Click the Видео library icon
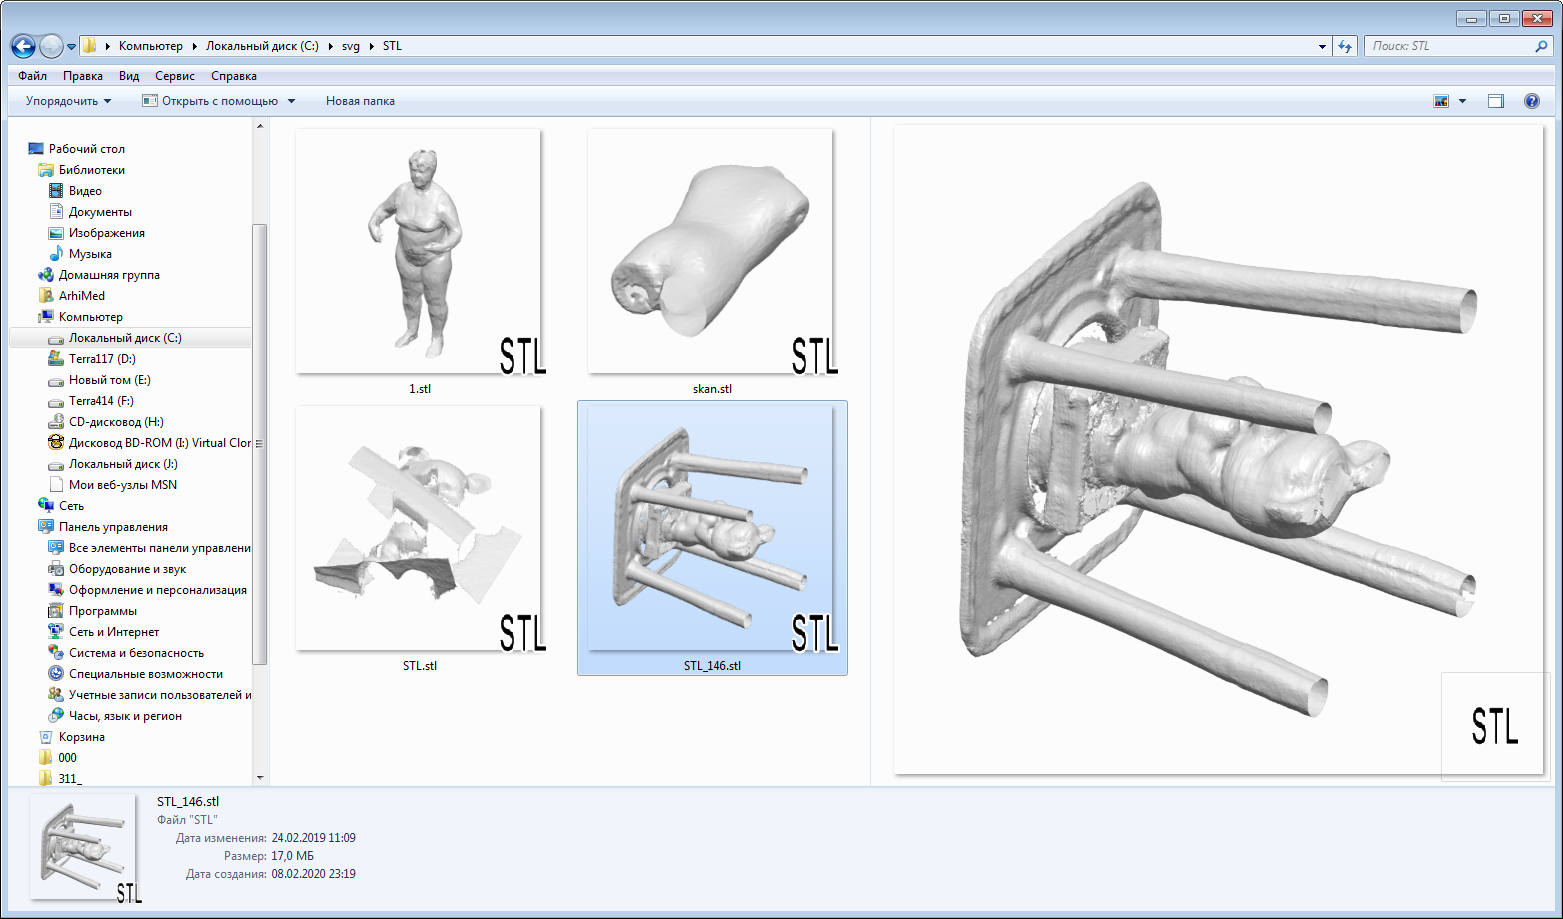This screenshot has height=919, width=1563. pyautogui.click(x=56, y=191)
